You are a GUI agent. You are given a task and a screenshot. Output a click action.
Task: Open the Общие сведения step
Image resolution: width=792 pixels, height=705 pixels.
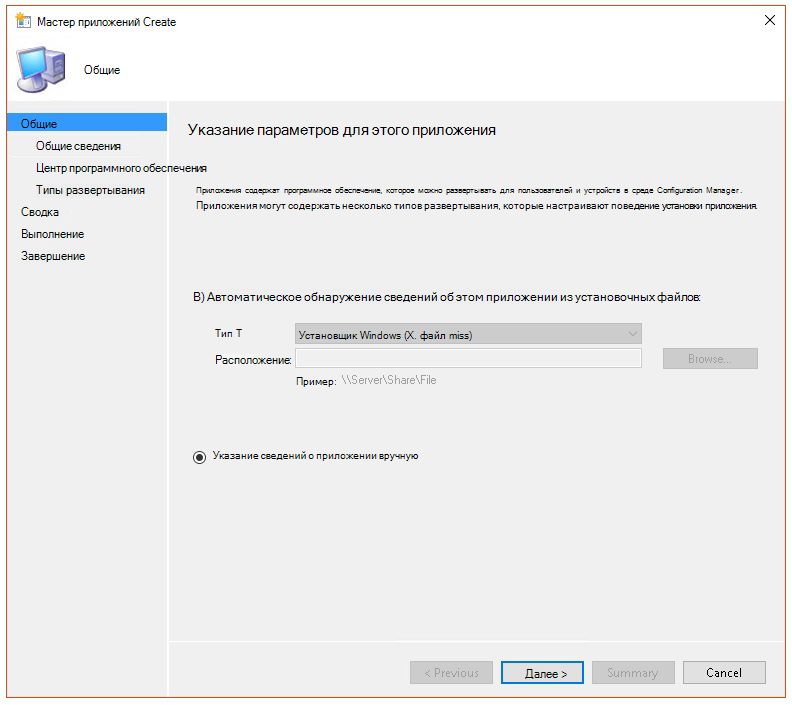click(x=78, y=146)
